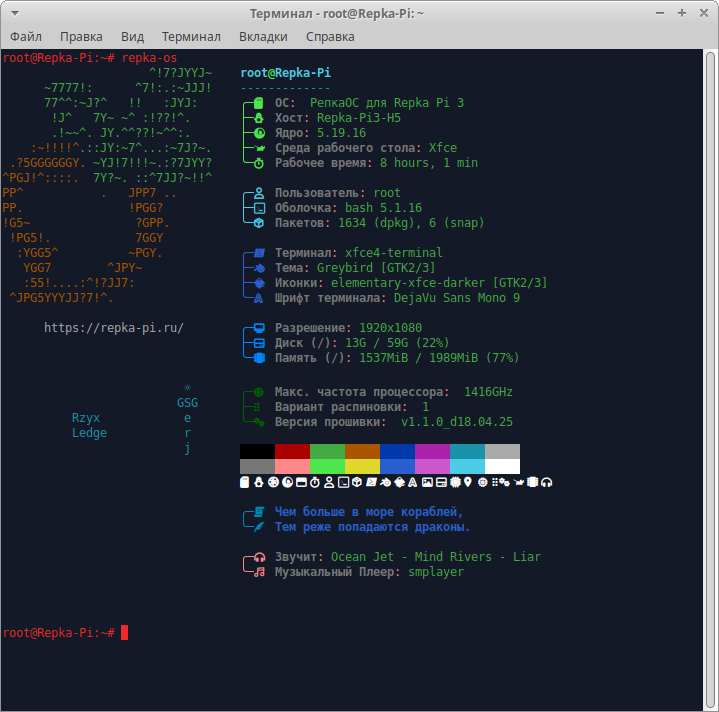Click the track Ocean Jet - Mind Rivers - Liar
Viewport: 719px width, 712px height.
coord(436,557)
